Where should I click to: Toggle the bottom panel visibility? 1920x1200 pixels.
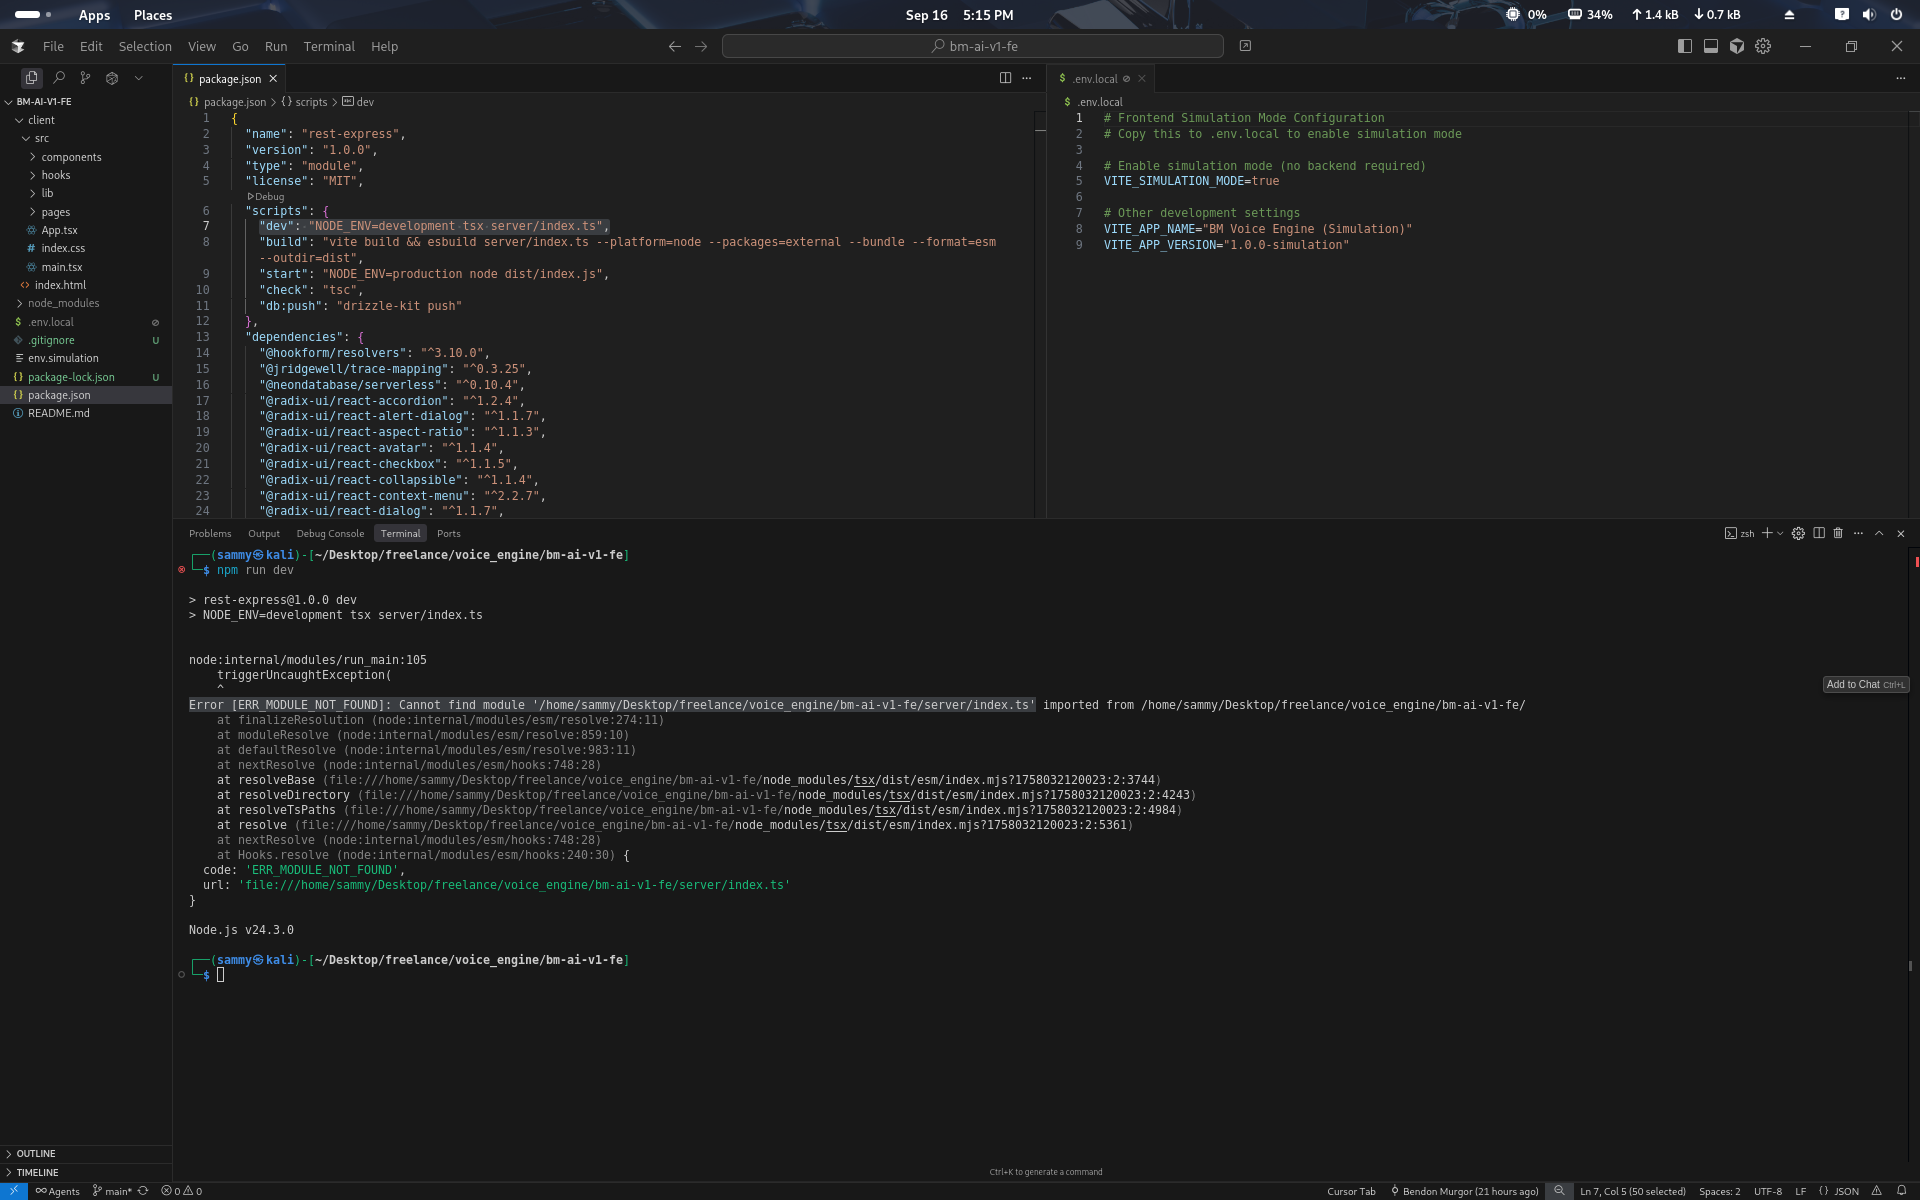click(1711, 46)
